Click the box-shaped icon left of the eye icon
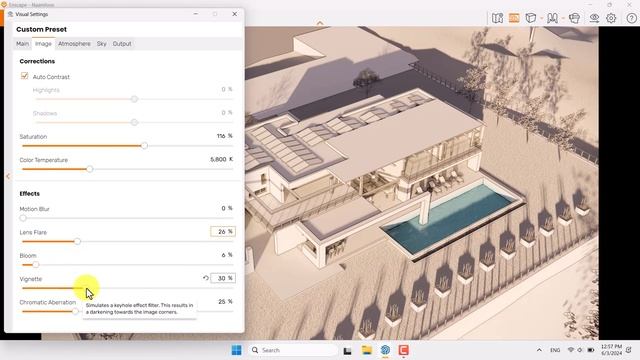The width and height of the screenshot is (640, 360). click(574, 18)
